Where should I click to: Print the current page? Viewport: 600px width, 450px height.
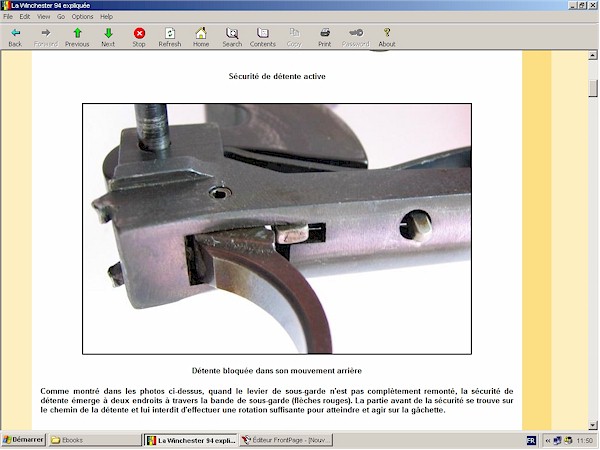point(325,37)
